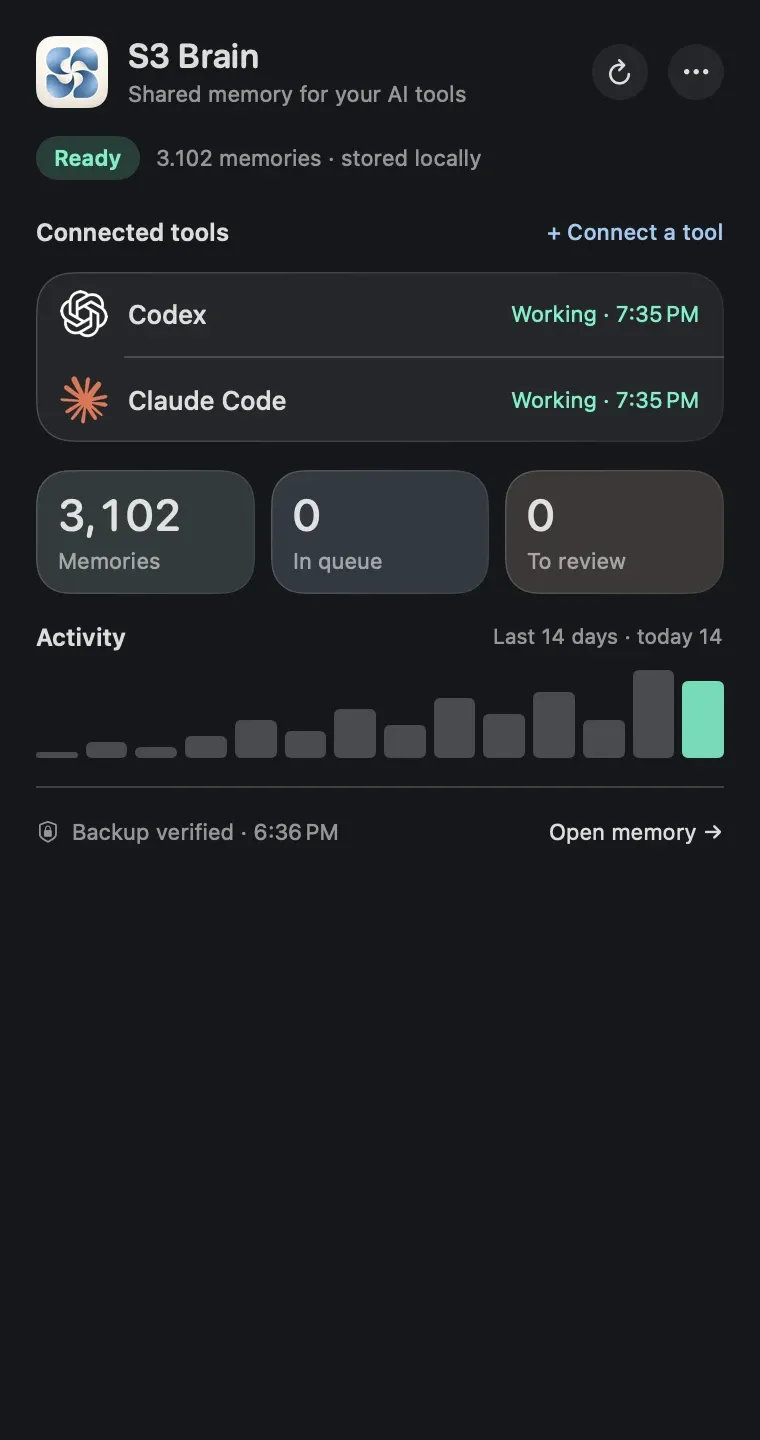
Task: Click the Open memory link
Action: (636, 832)
